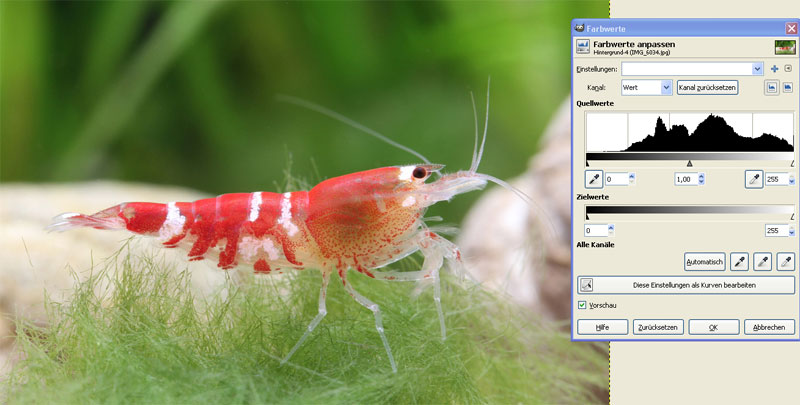Image resolution: width=800 pixels, height=405 pixels.
Task: Click Diese Einstellungen als Kurven bearbeiten
Action: click(686, 285)
